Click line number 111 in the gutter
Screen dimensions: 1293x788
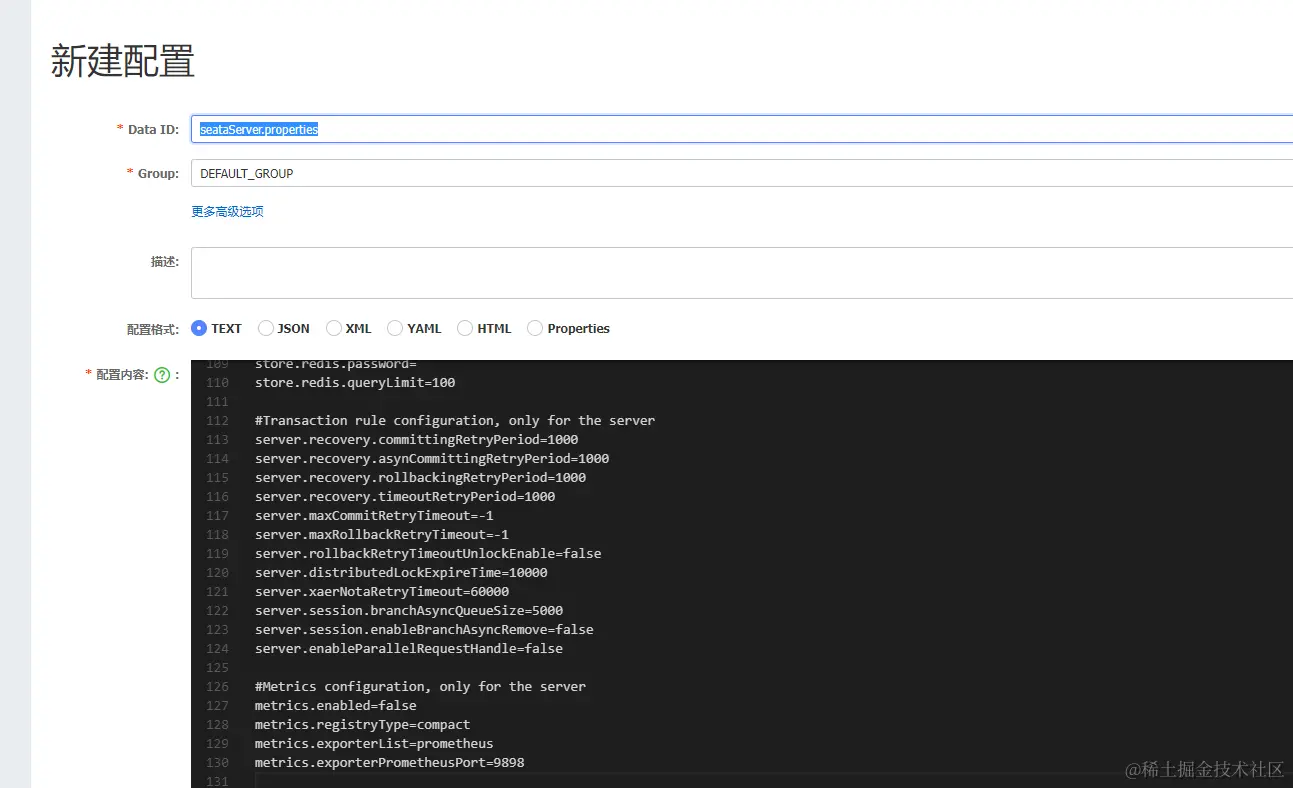(217, 401)
